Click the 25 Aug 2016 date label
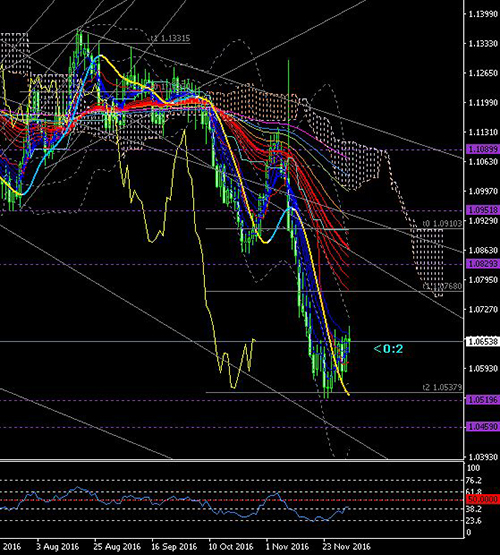The height and width of the screenshot is (555, 500). point(117,547)
